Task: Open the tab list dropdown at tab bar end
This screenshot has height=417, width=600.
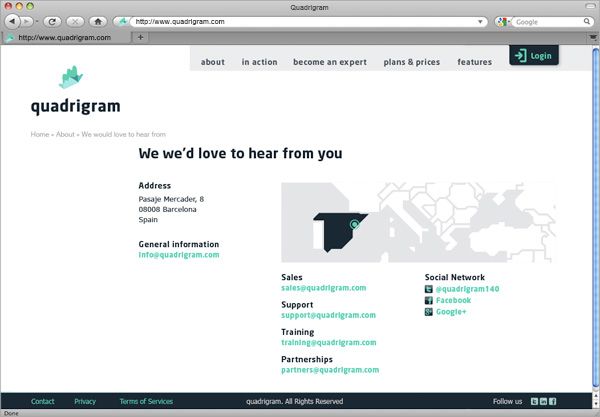Action: point(593,37)
